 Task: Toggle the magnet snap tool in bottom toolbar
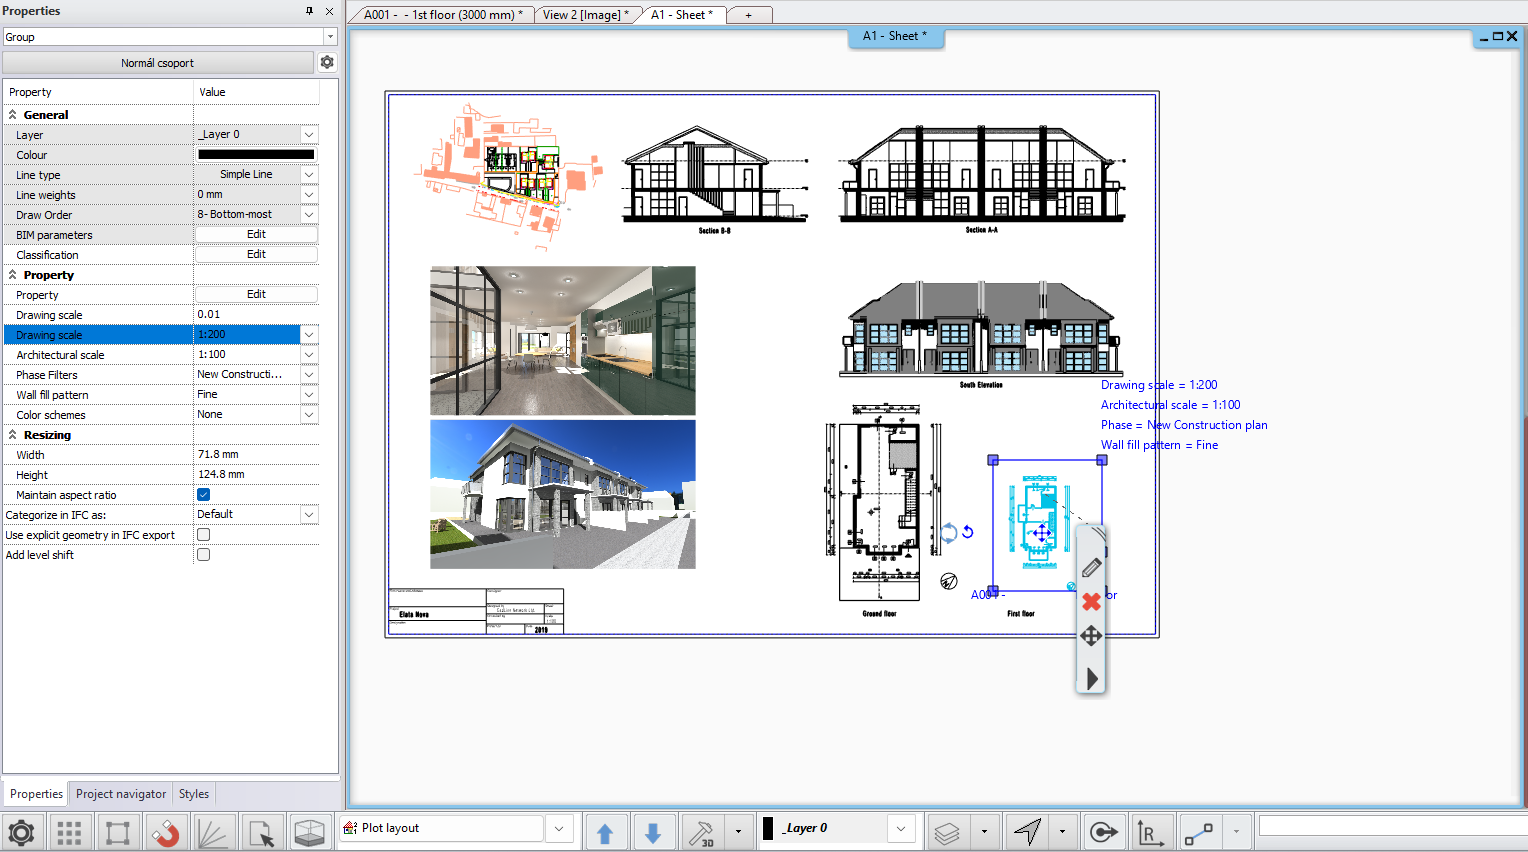(166, 832)
